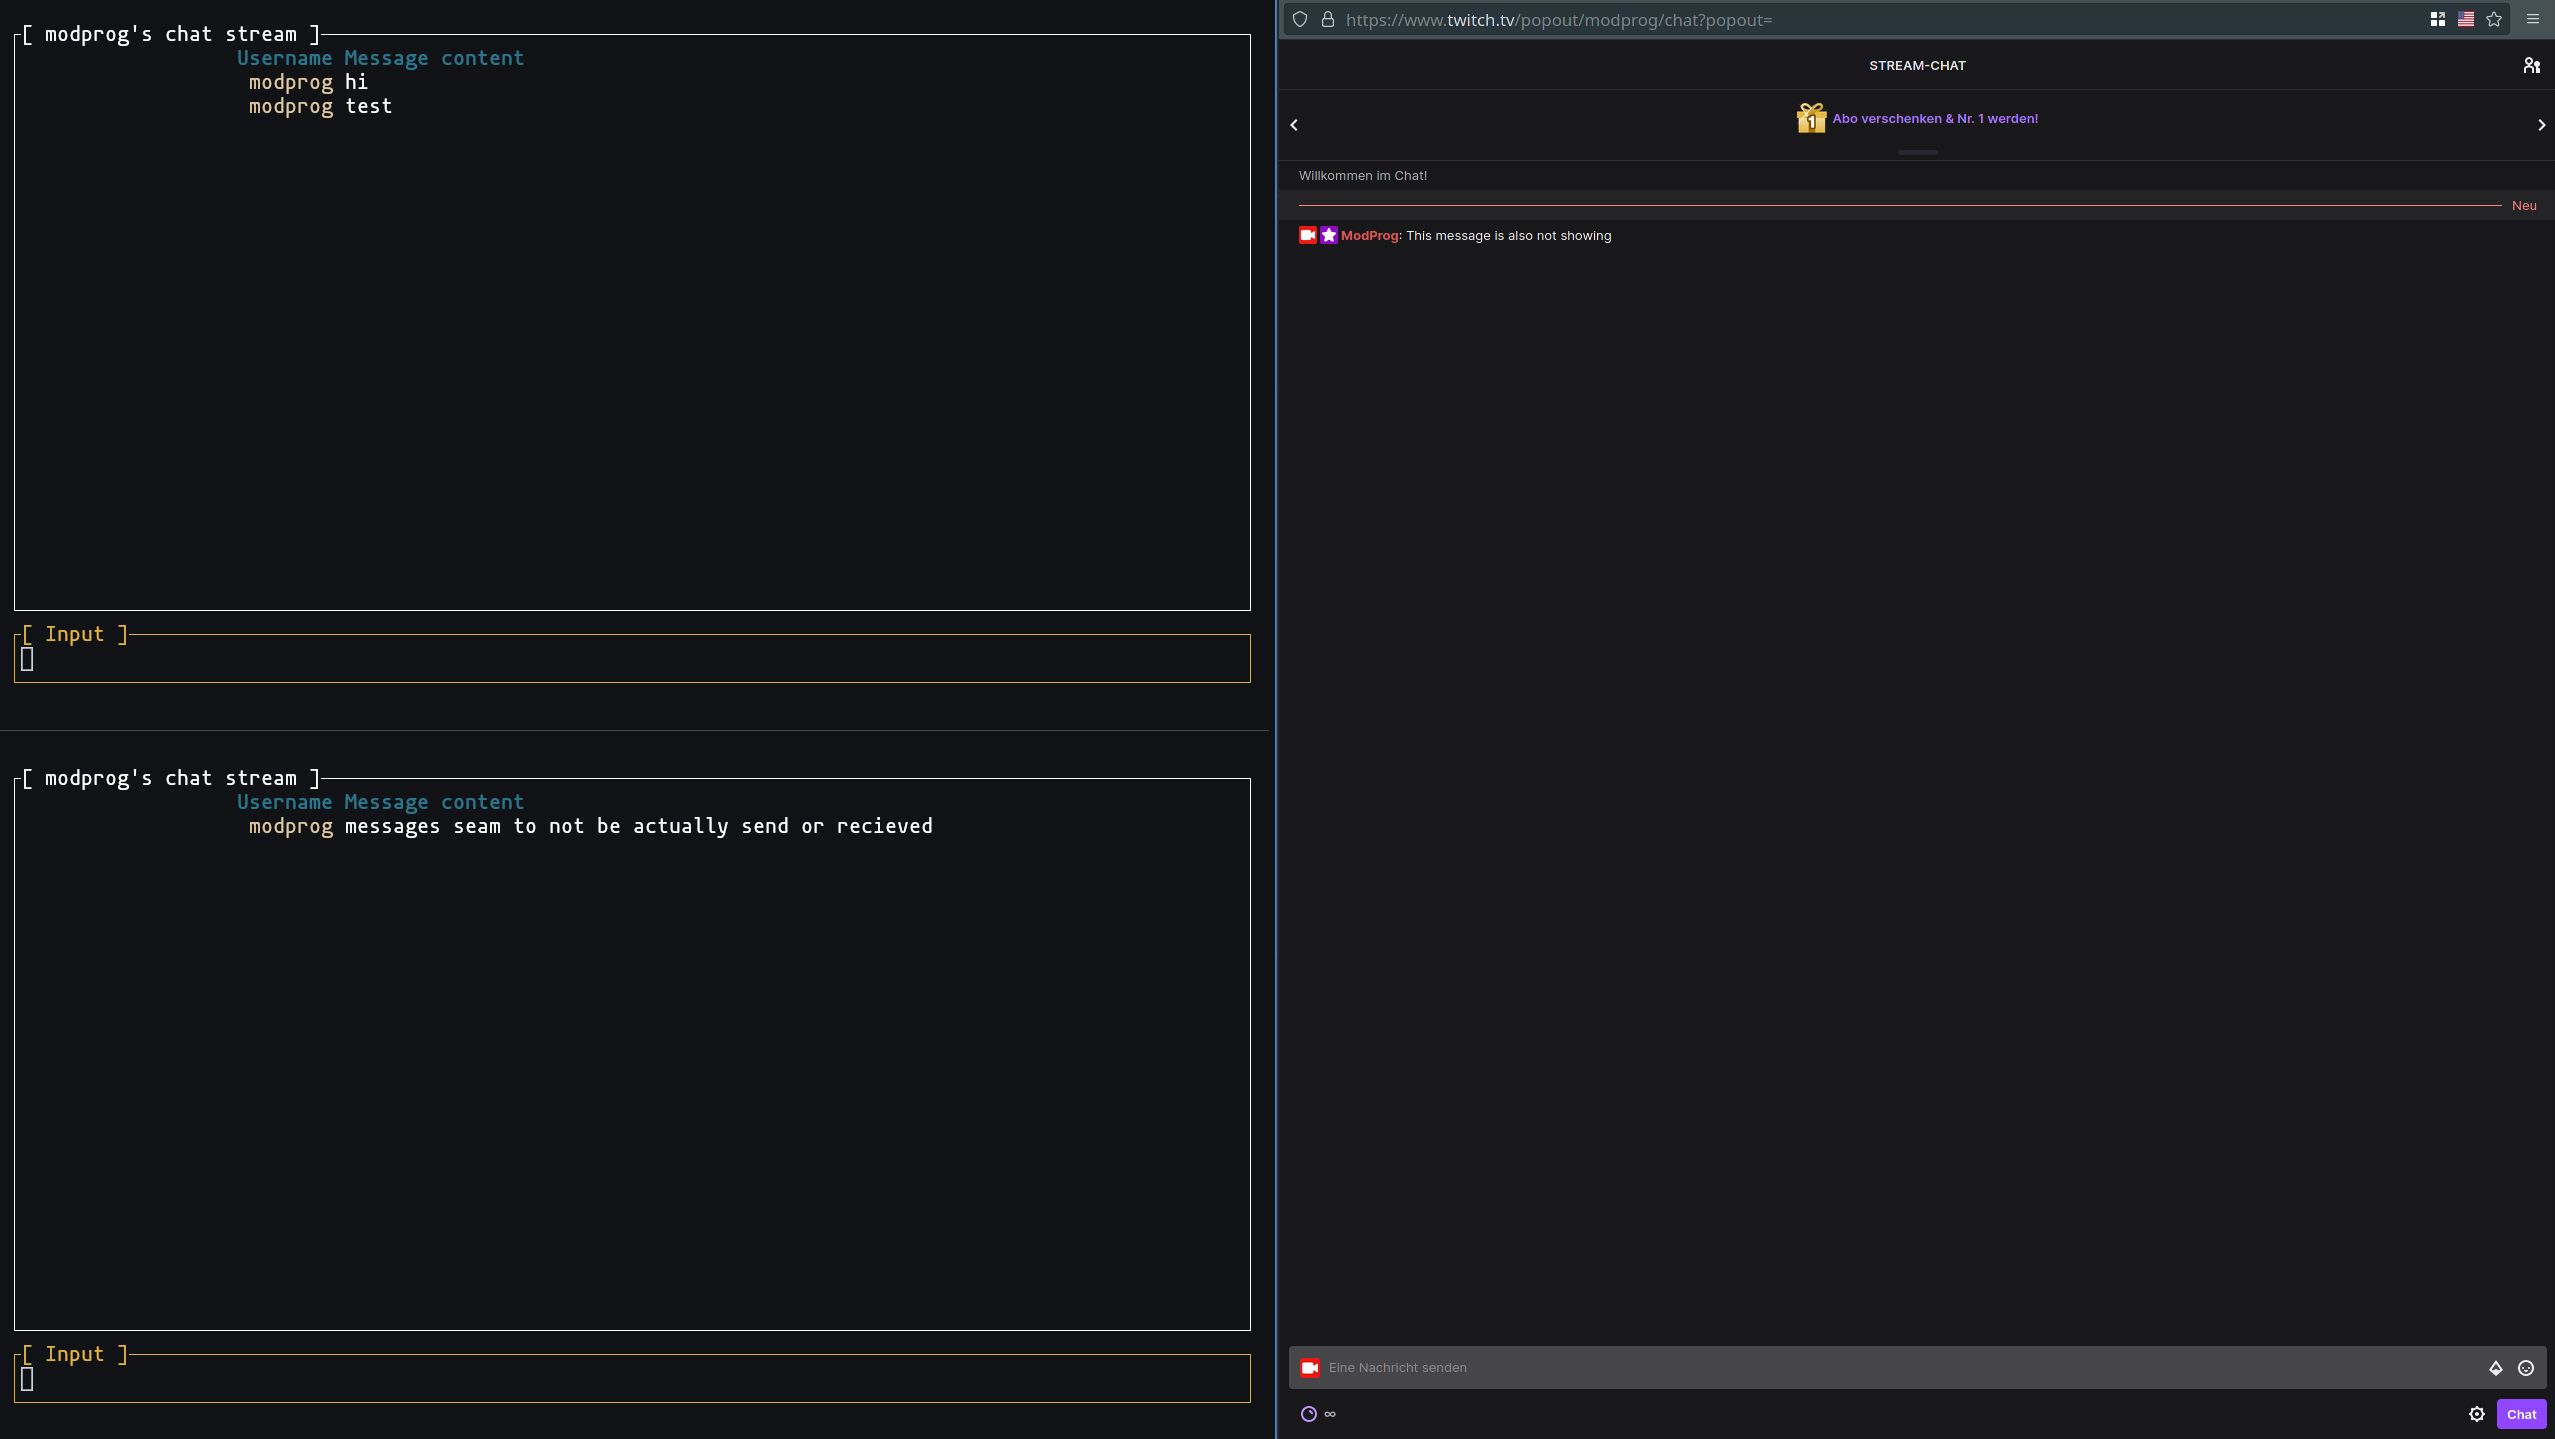Viewport: 2555px width, 1439px height.
Task: Open the emote picker smiley icon
Action: (2526, 1368)
